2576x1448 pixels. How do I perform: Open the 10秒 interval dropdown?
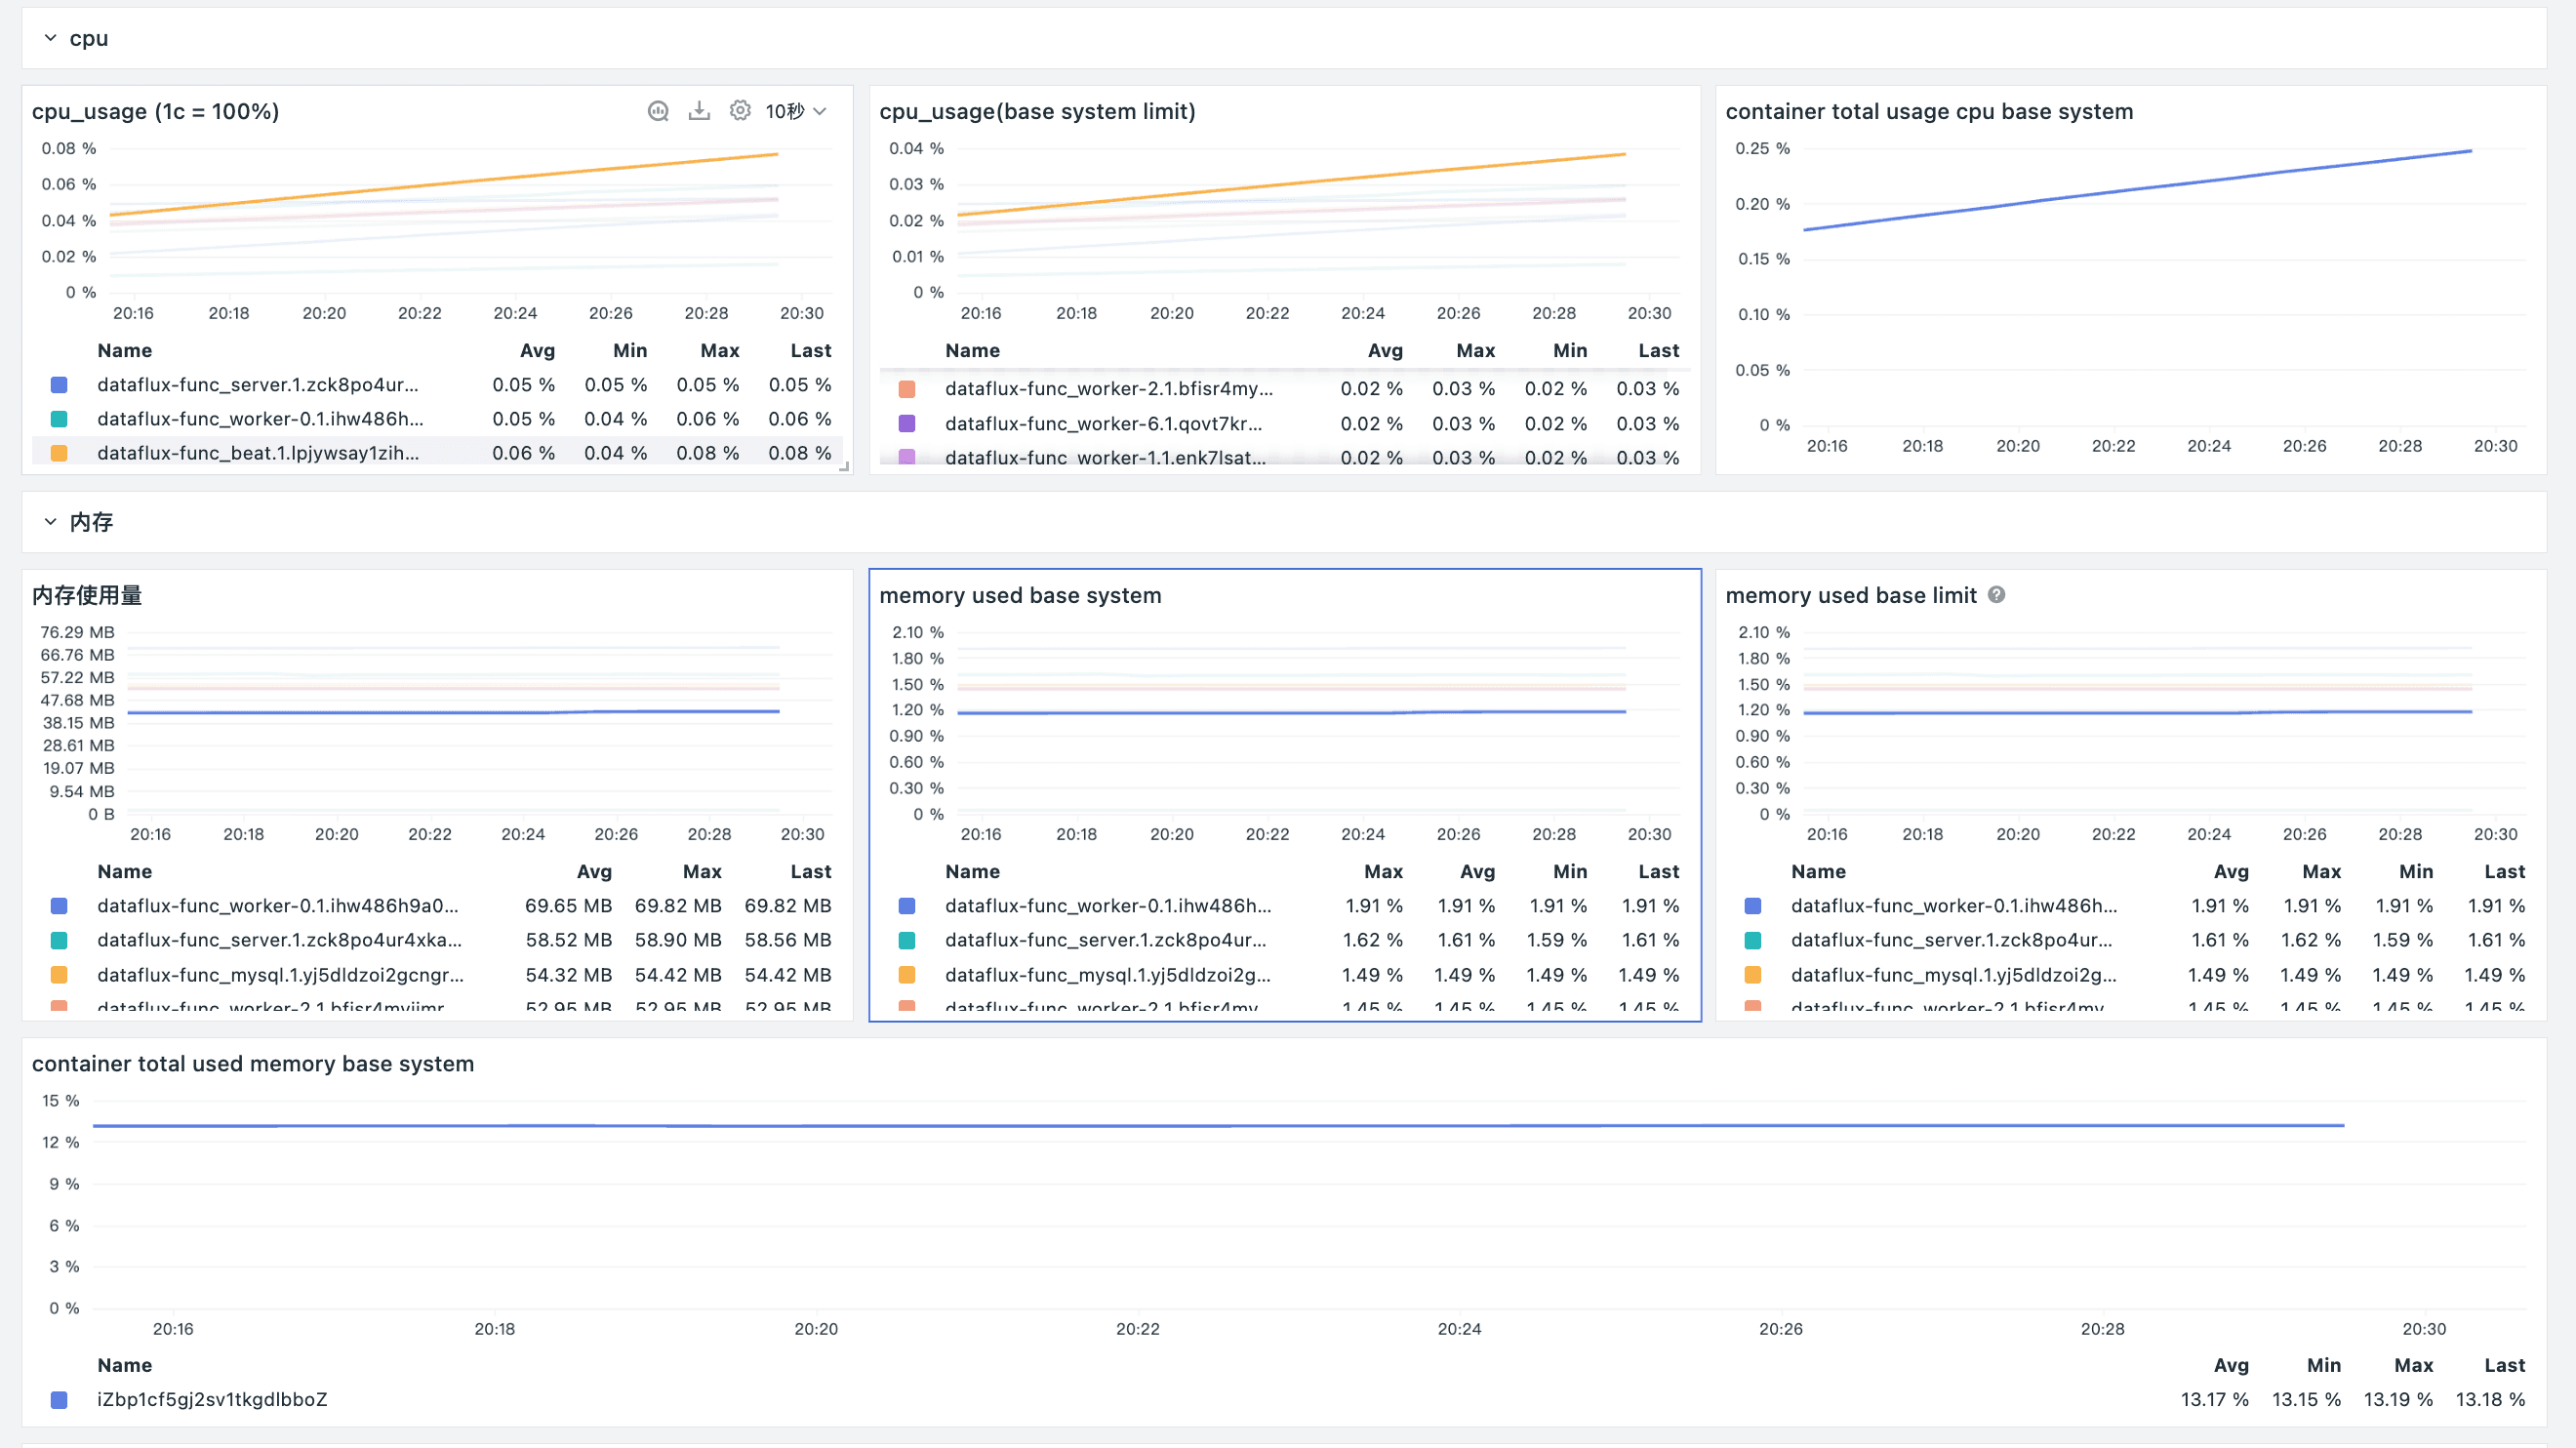796,111
